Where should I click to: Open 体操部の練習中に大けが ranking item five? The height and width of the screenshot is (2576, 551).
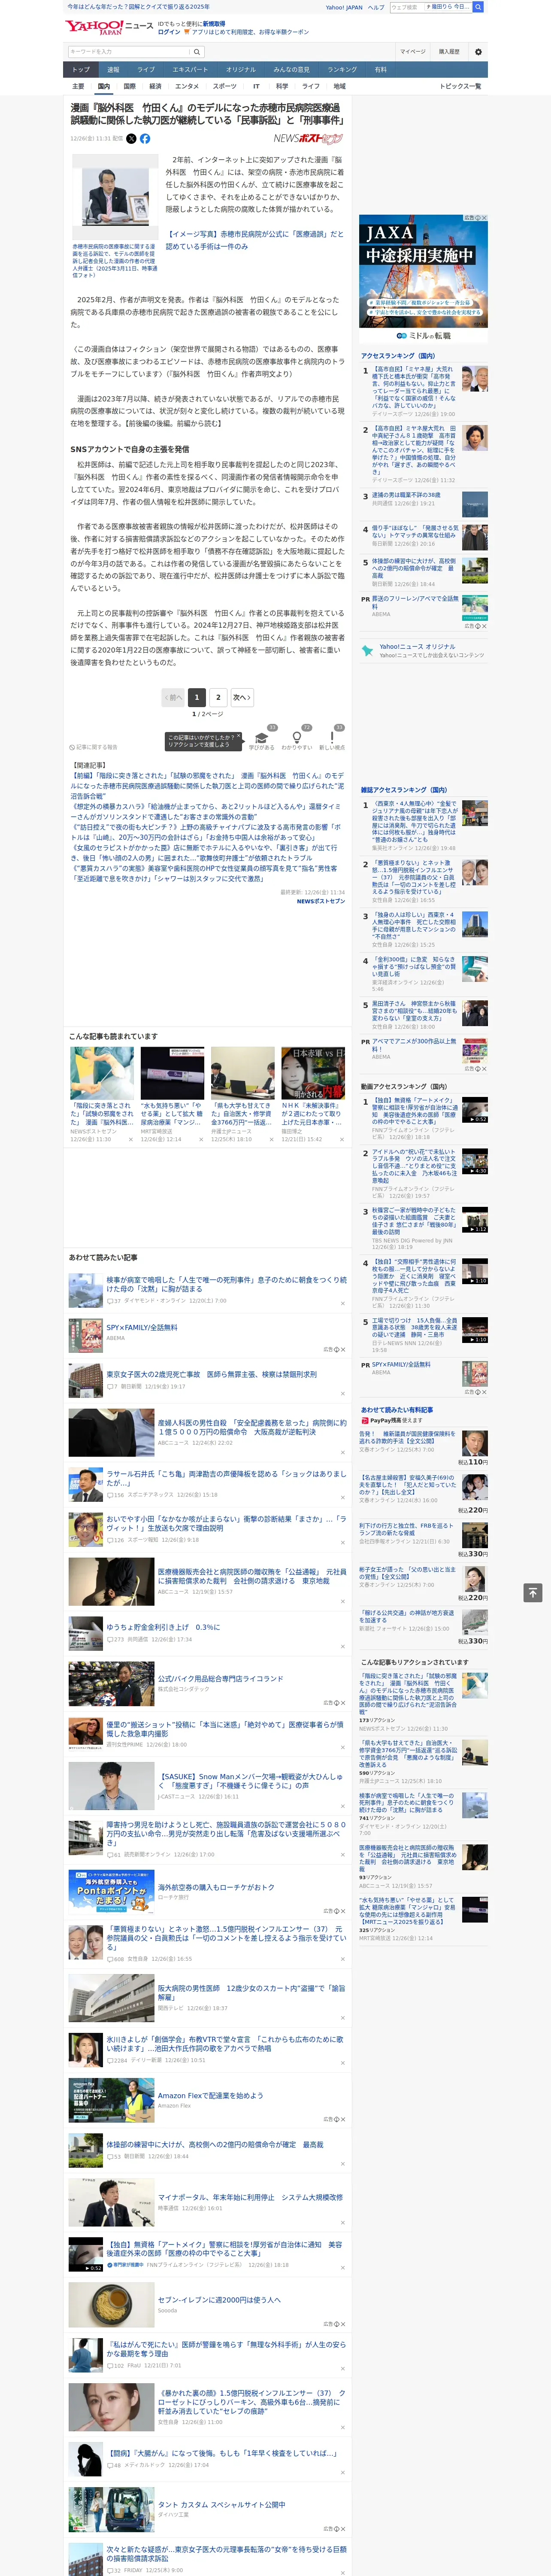point(414,568)
